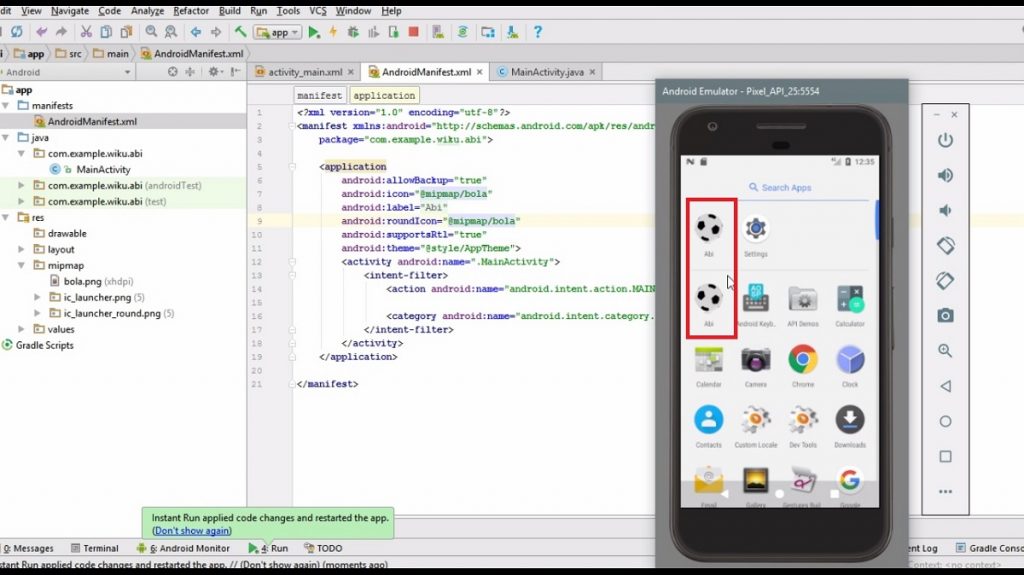The image size is (1024, 575).
Task: Switch to the activity_main.xml tab
Action: tap(304, 72)
